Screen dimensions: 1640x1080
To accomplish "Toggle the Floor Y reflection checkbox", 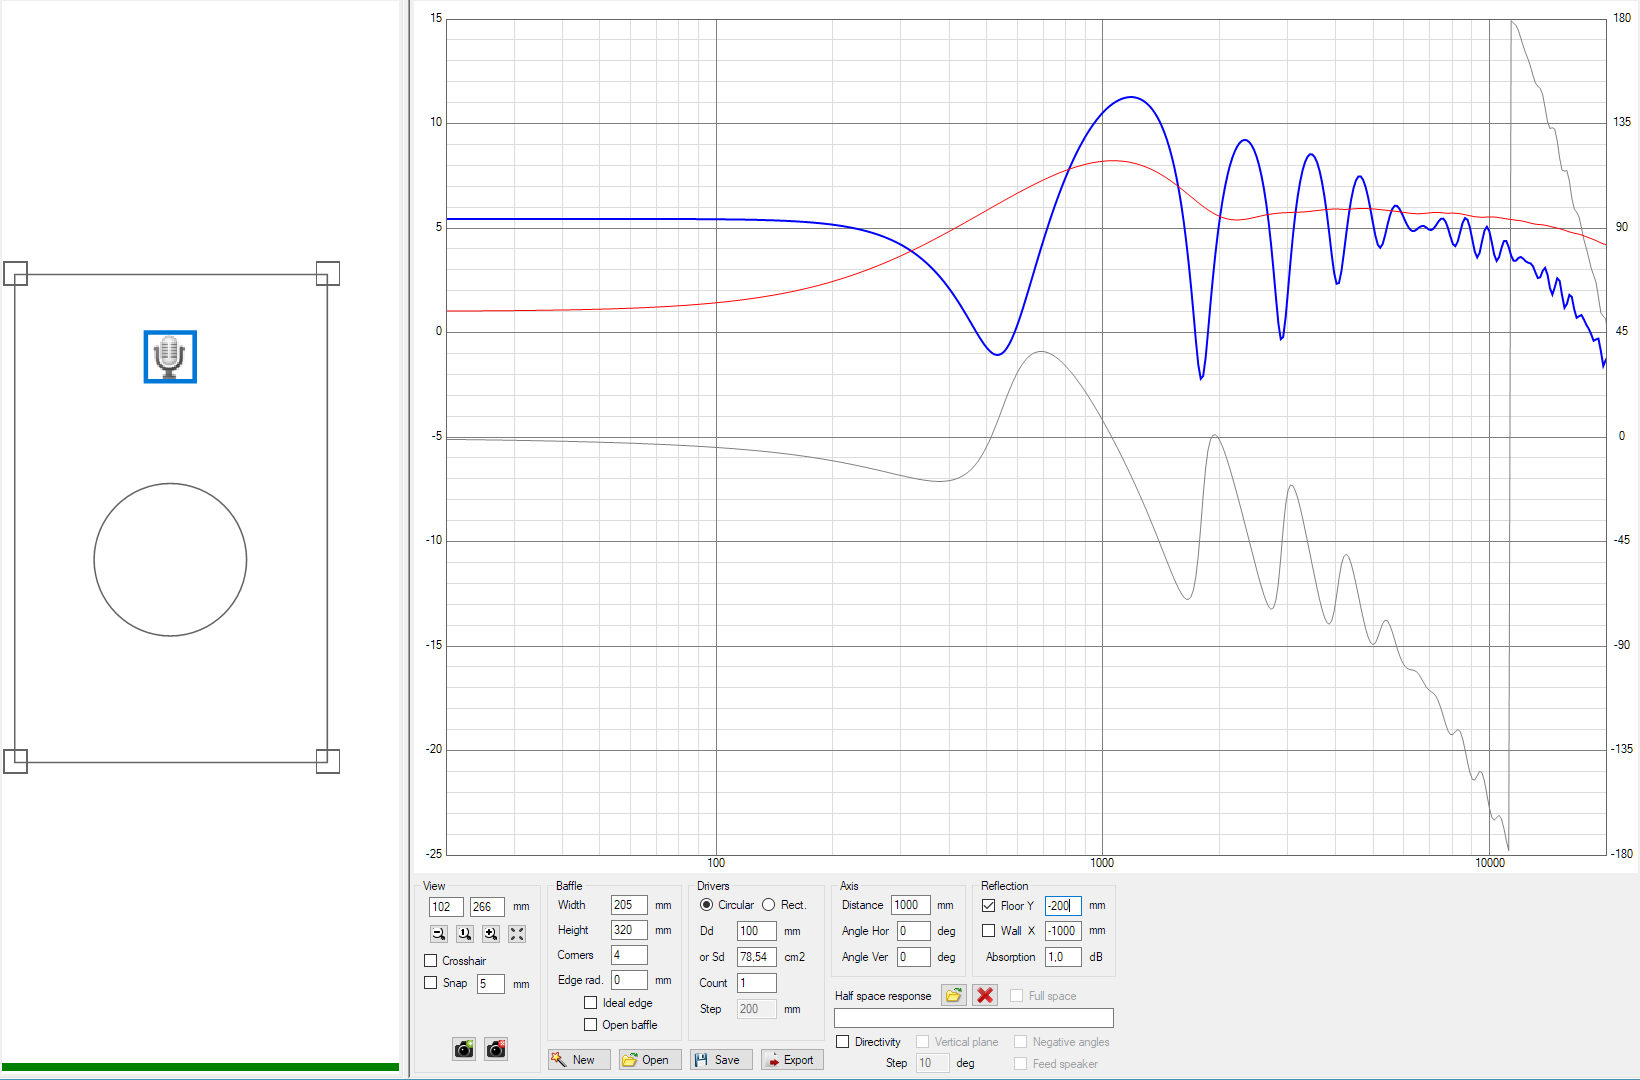I will click(989, 906).
